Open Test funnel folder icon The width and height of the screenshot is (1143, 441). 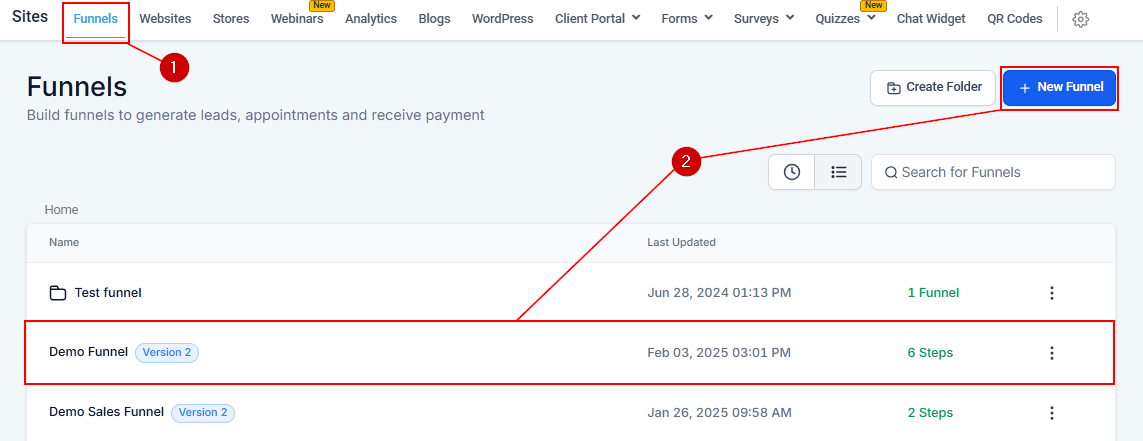(58, 293)
